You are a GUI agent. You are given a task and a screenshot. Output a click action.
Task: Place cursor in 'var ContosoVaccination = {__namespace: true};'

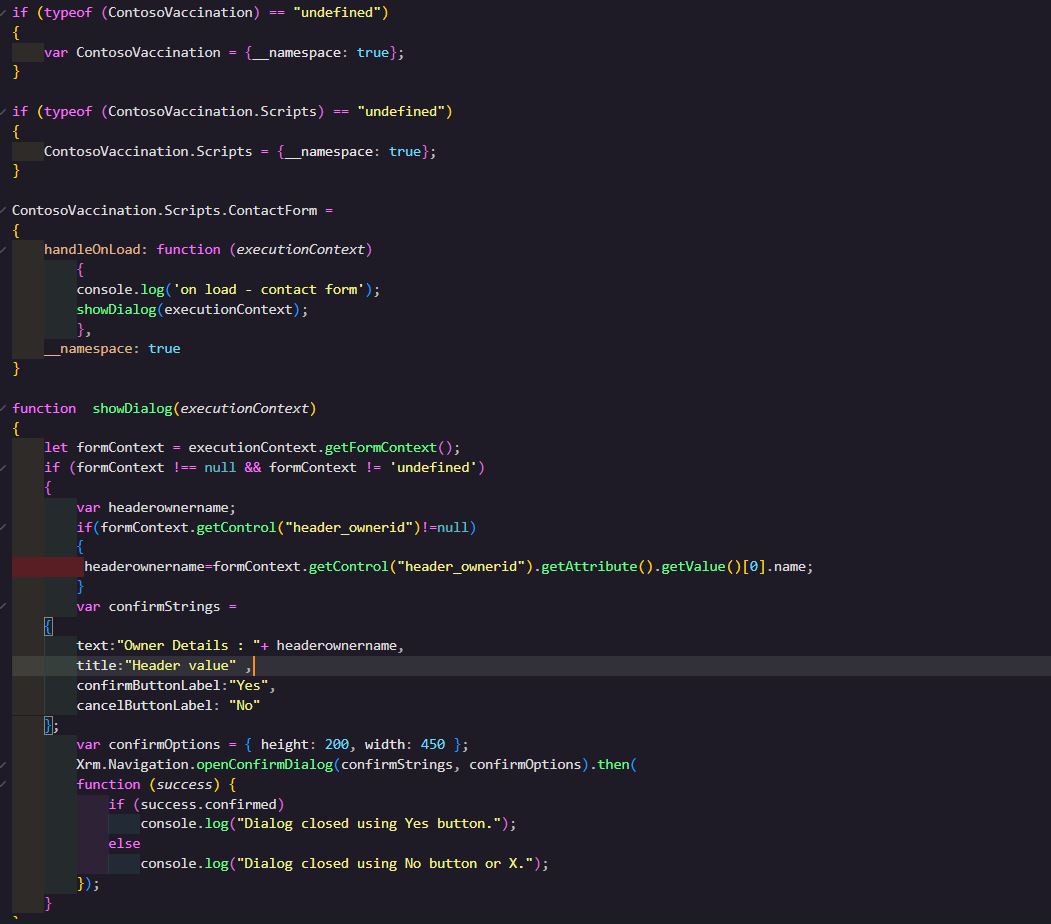click(224, 52)
